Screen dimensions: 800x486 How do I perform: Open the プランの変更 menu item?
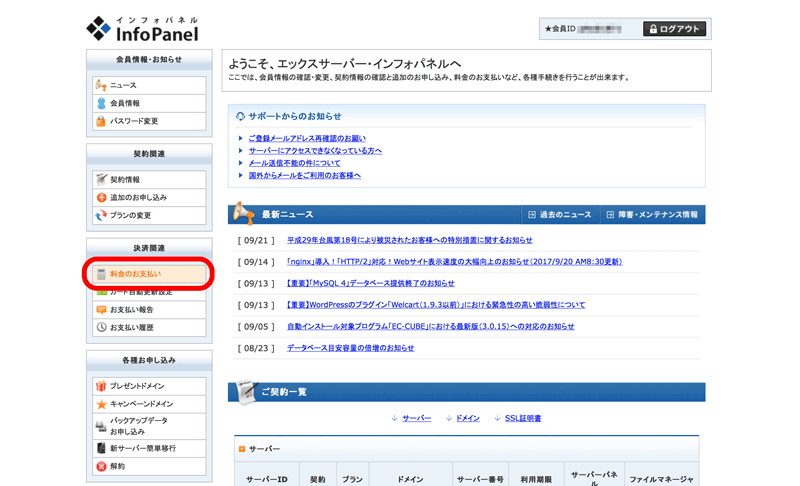149,215
